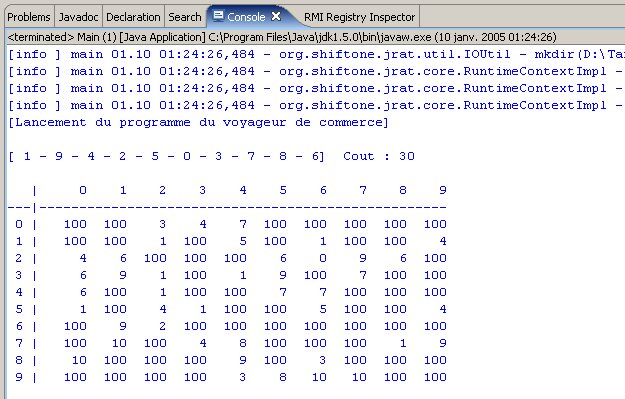Click the first IOUtil mkdir log line

click(316, 54)
